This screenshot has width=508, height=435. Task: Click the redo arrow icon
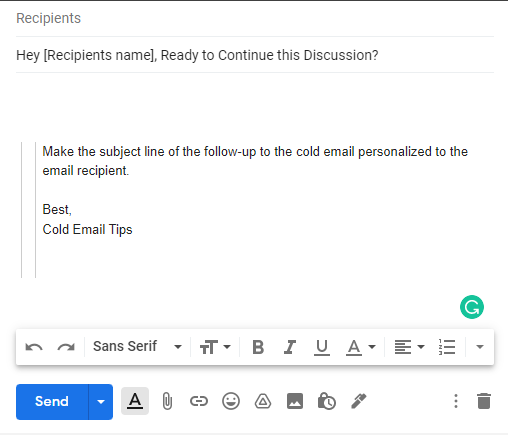pyautogui.click(x=66, y=347)
